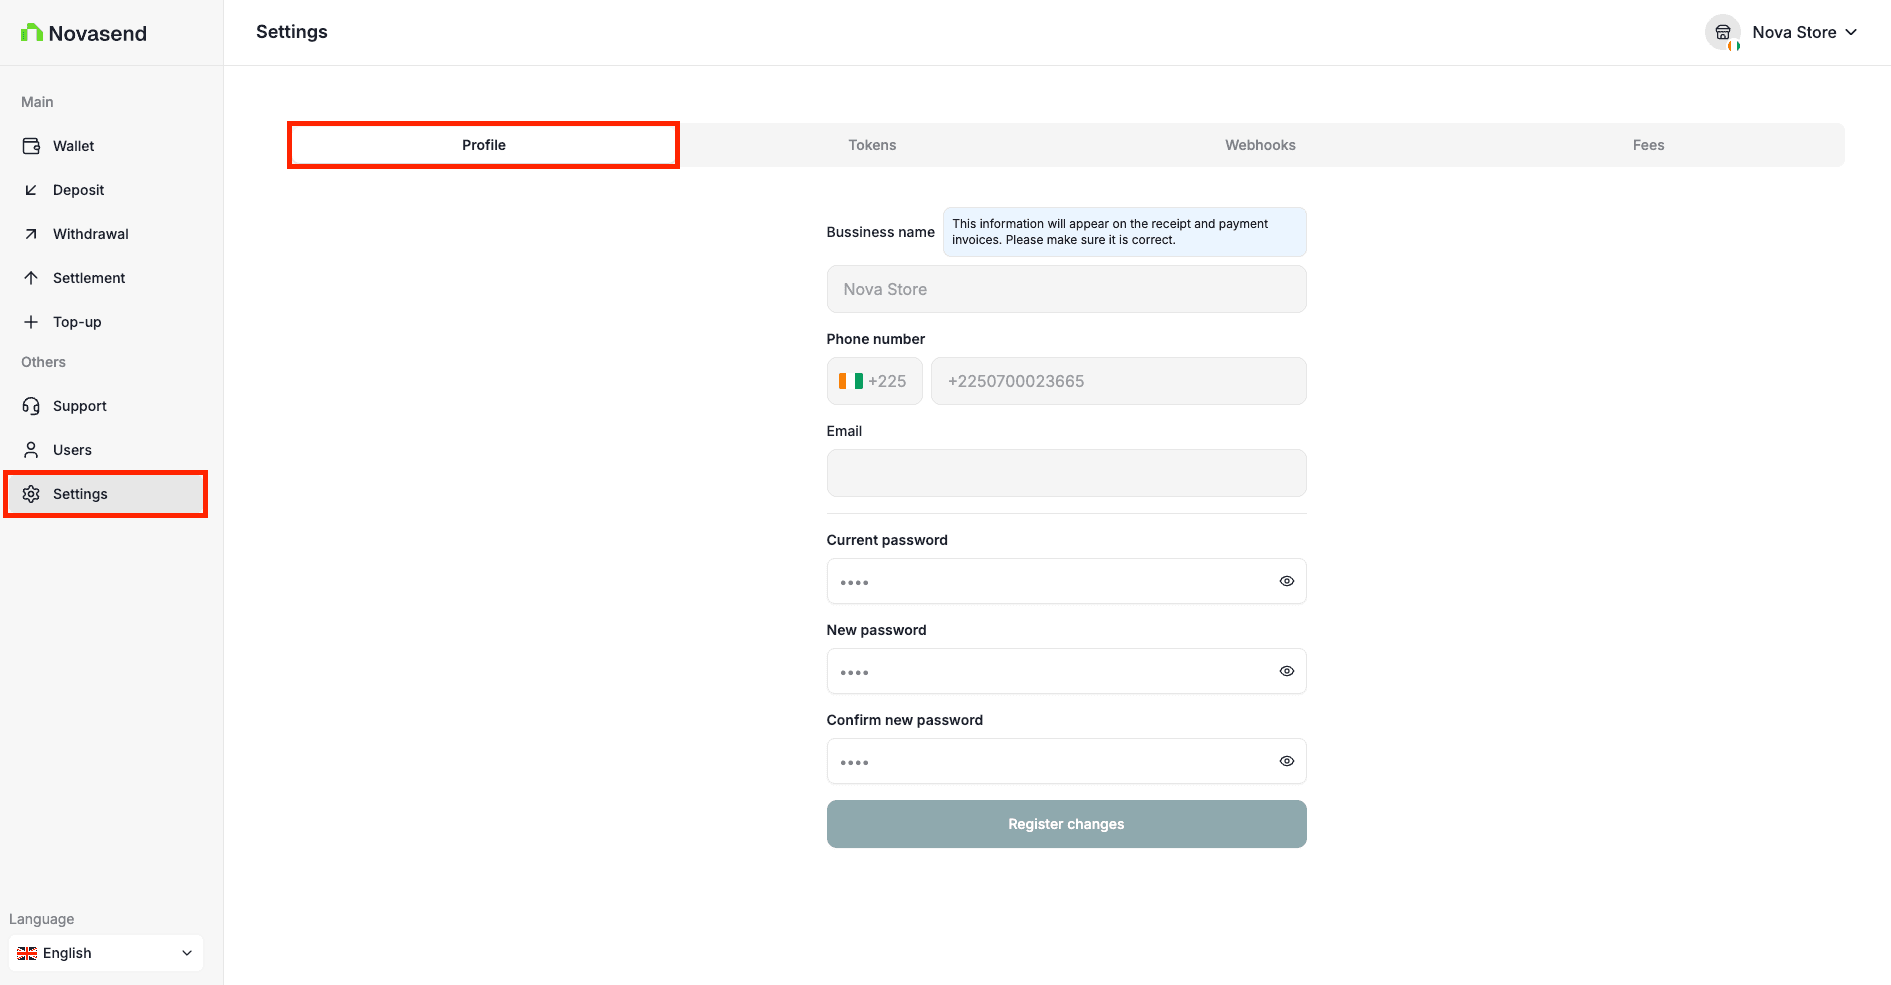Viewport: 1891px width, 985px height.
Task: Click inside the Email input field
Action: click(x=1066, y=472)
